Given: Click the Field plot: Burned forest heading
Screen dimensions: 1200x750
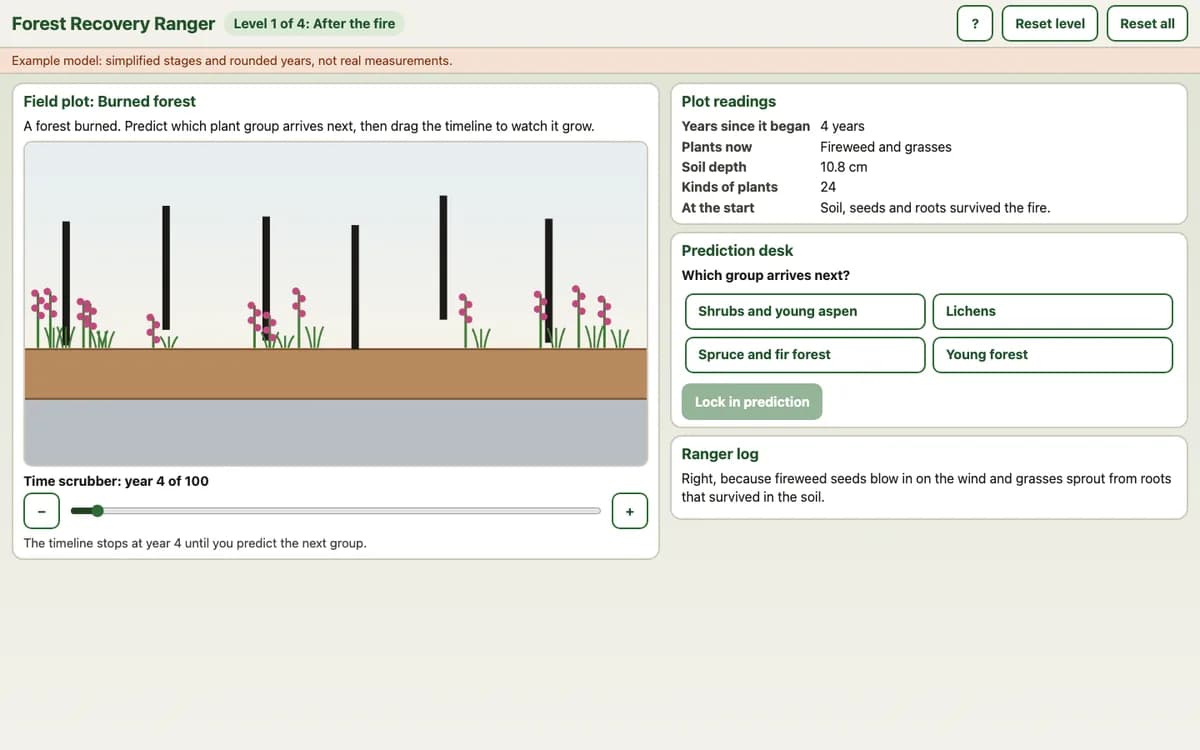Looking at the screenshot, I should (x=110, y=101).
